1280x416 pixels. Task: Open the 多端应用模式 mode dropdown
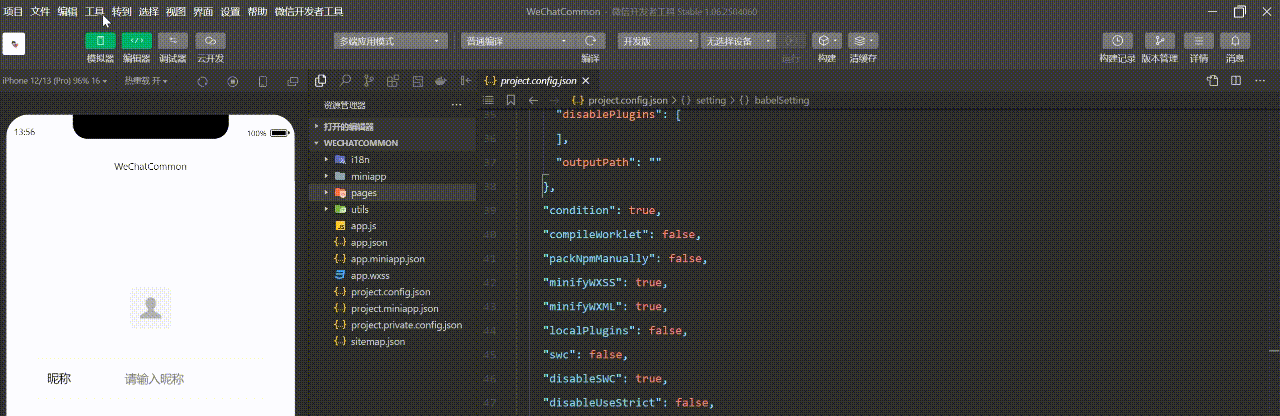coord(391,41)
